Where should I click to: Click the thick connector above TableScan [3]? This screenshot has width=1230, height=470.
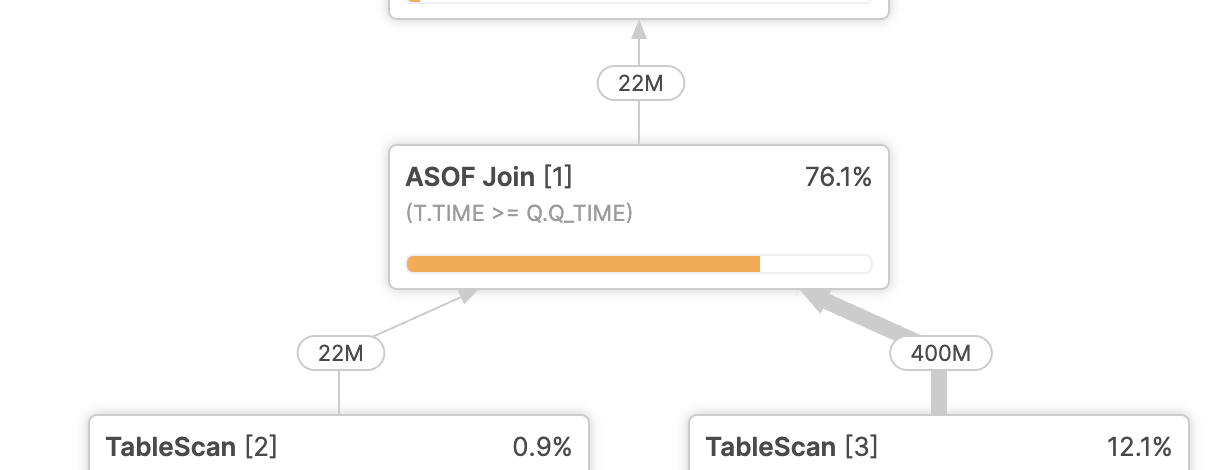click(x=939, y=392)
